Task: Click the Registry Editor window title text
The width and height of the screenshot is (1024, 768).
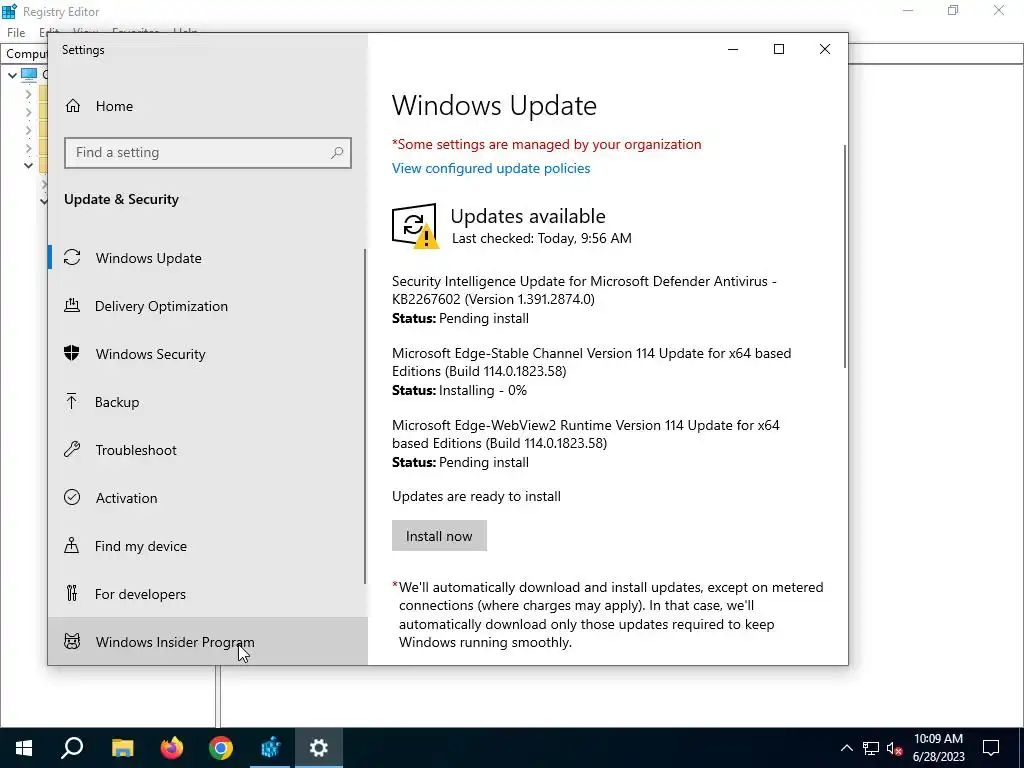Action: pyautogui.click(x=61, y=12)
